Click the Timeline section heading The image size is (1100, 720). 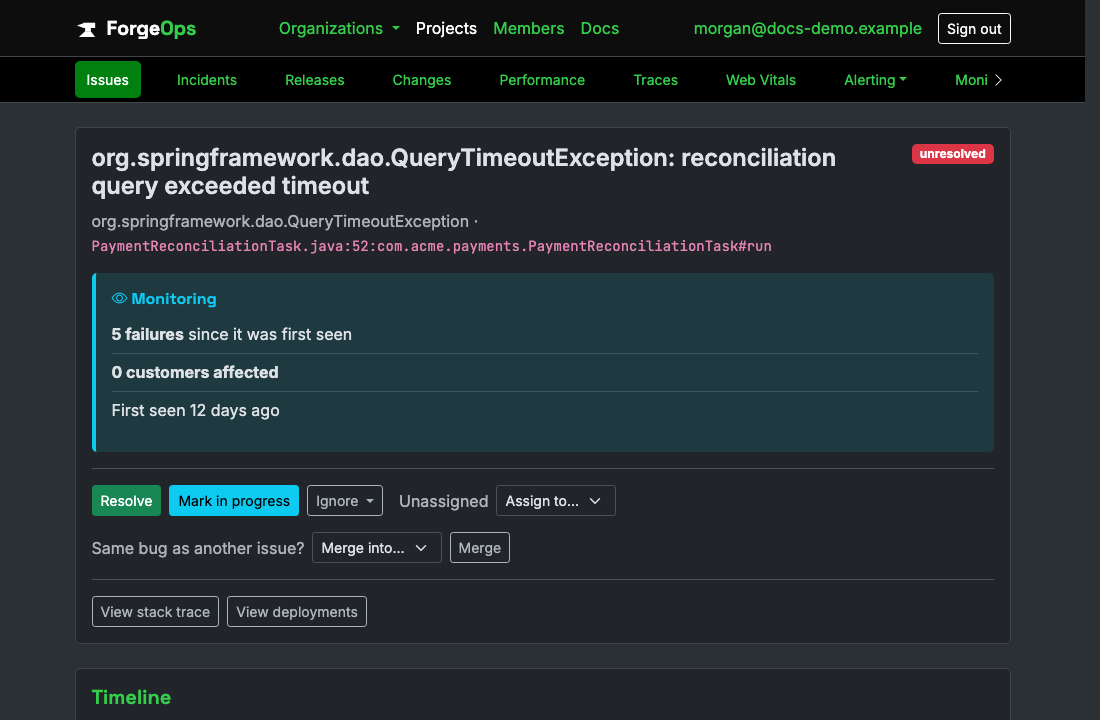point(131,698)
